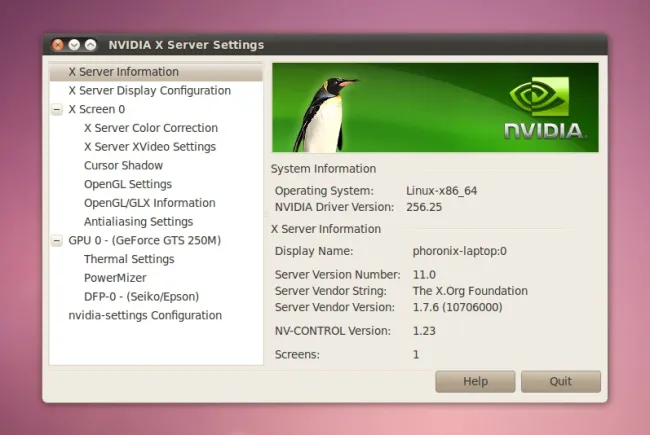
Task: Click the Help button
Action: [x=475, y=382]
